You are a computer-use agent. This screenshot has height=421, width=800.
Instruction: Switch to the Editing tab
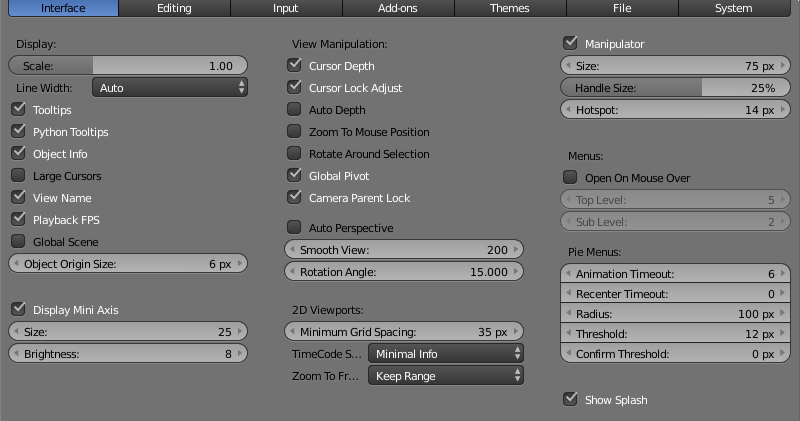pyautogui.click(x=174, y=8)
